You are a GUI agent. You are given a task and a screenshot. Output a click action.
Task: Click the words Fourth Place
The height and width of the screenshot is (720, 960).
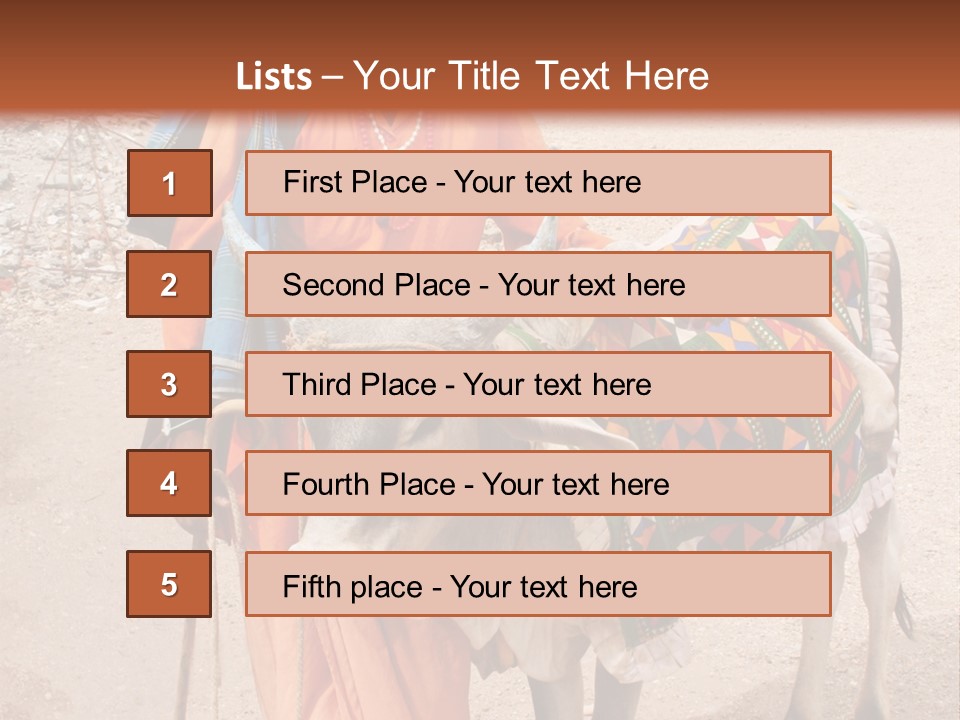pos(370,485)
